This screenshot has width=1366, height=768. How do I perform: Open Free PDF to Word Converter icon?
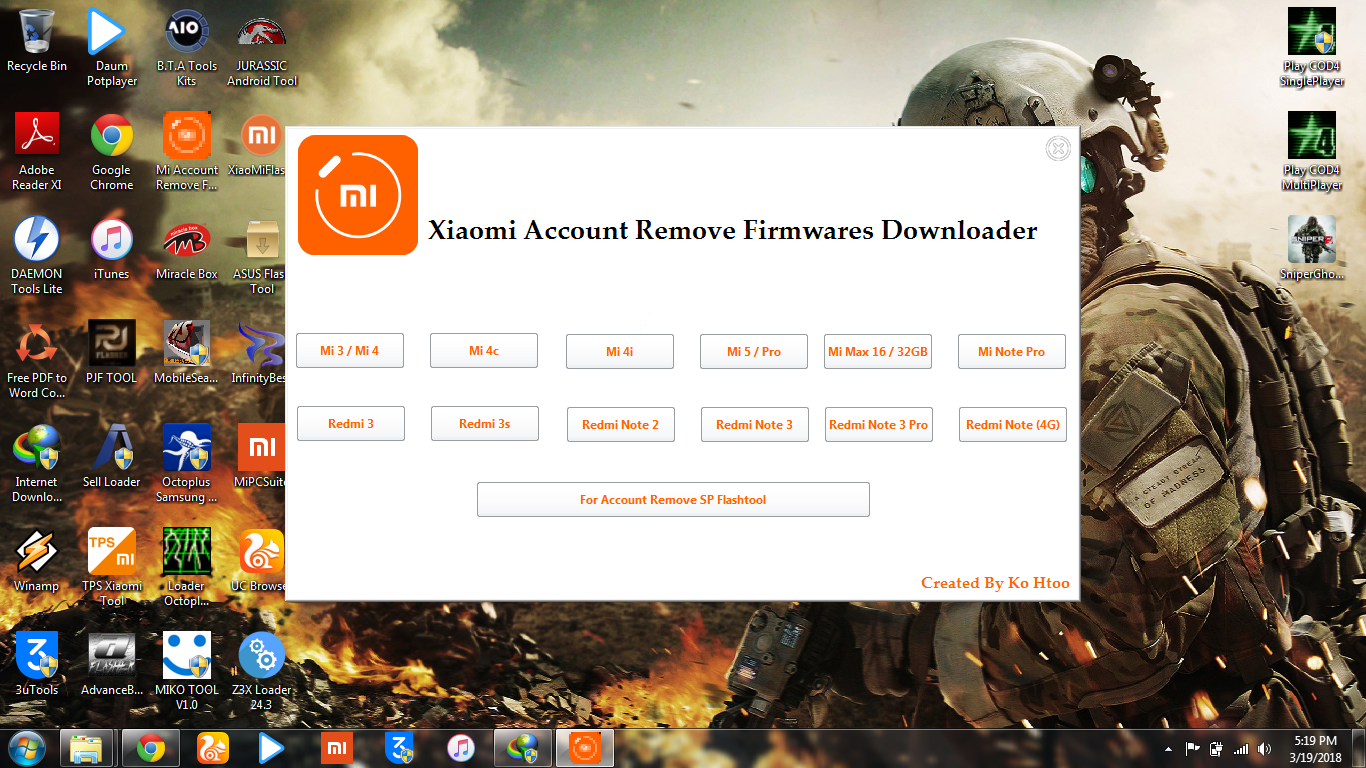(x=37, y=359)
